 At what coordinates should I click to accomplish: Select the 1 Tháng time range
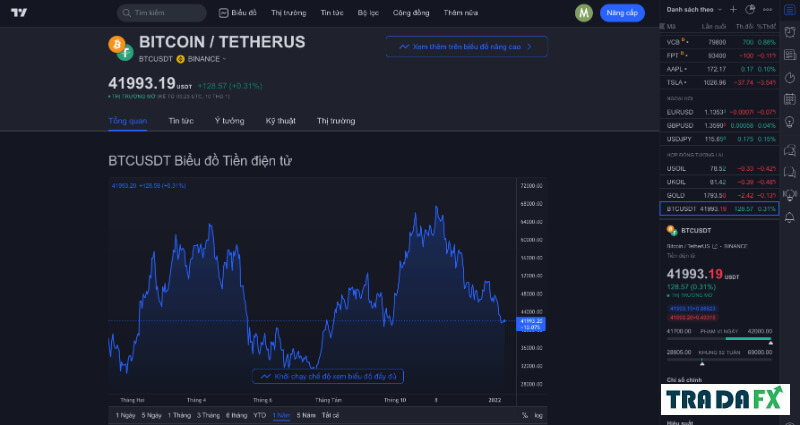tap(179, 415)
